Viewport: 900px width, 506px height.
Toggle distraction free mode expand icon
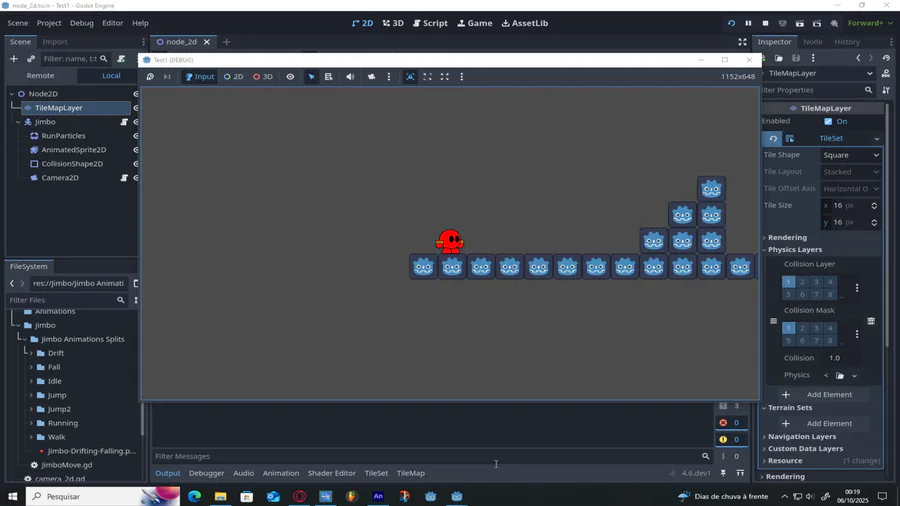tap(742, 42)
